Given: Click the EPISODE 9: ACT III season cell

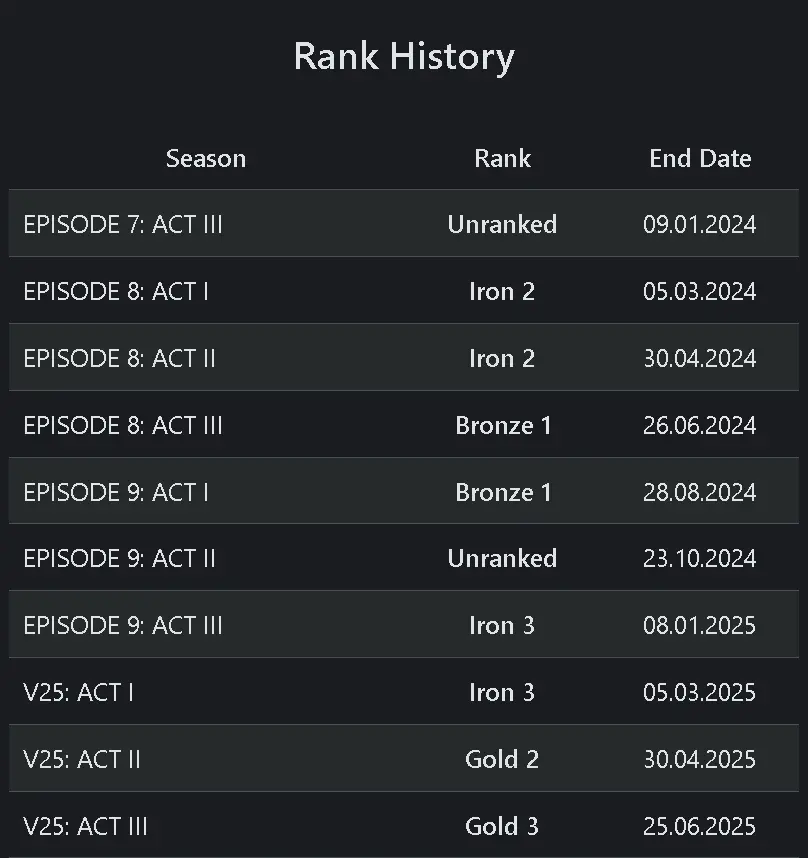Looking at the screenshot, I should [x=123, y=625].
